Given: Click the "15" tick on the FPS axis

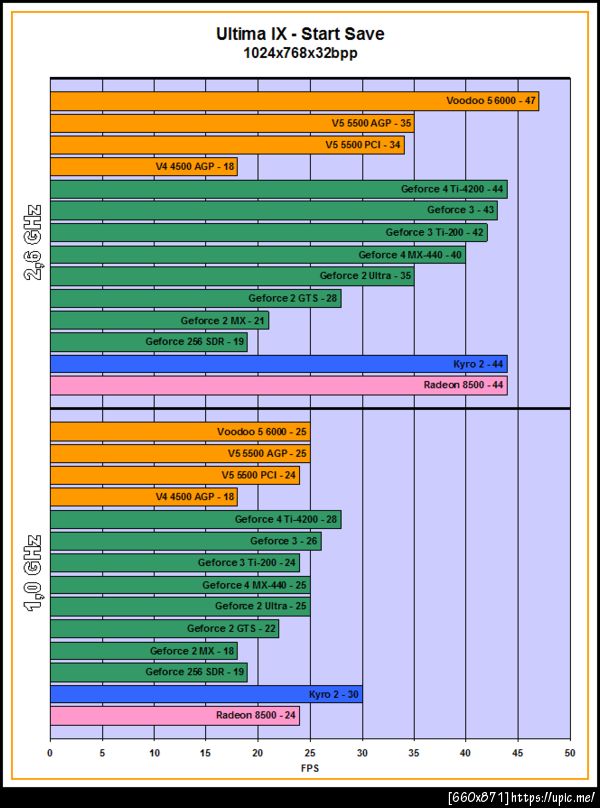Looking at the screenshot, I should (x=206, y=752).
